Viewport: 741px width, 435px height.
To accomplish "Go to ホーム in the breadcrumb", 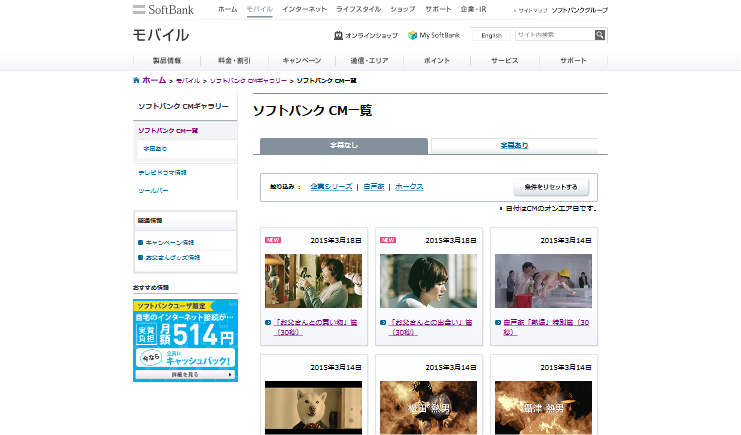I will tap(154, 80).
